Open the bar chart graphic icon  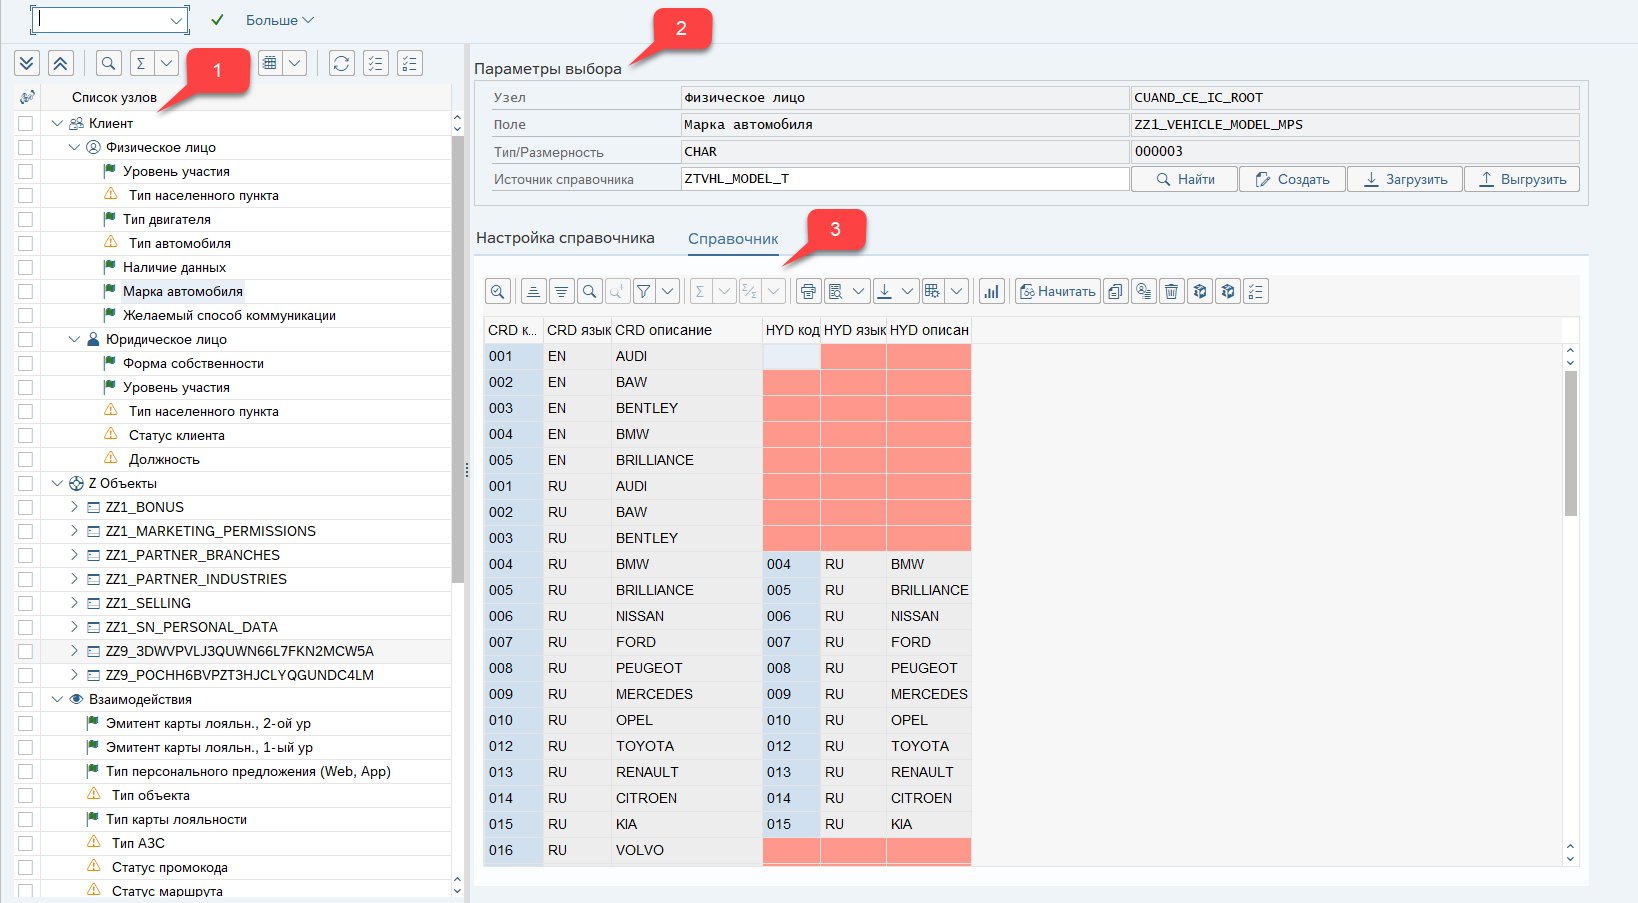991,291
